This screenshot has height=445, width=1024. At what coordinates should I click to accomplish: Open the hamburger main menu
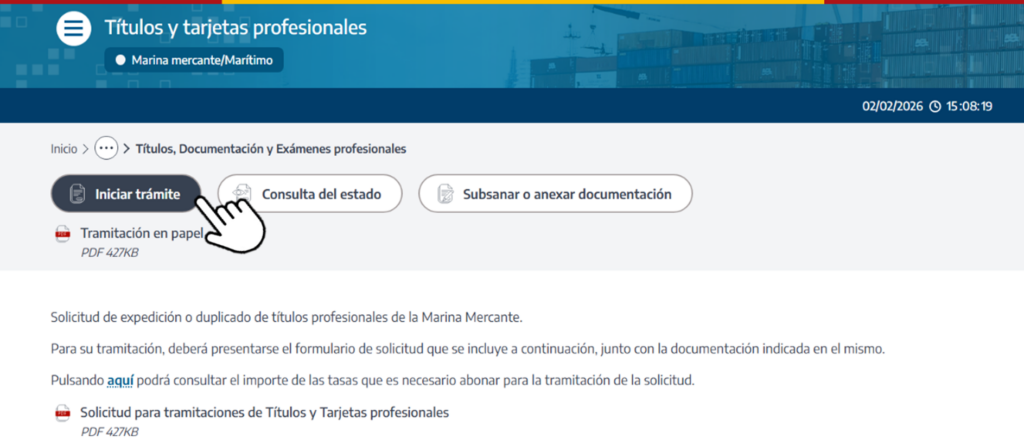pos(73,29)
